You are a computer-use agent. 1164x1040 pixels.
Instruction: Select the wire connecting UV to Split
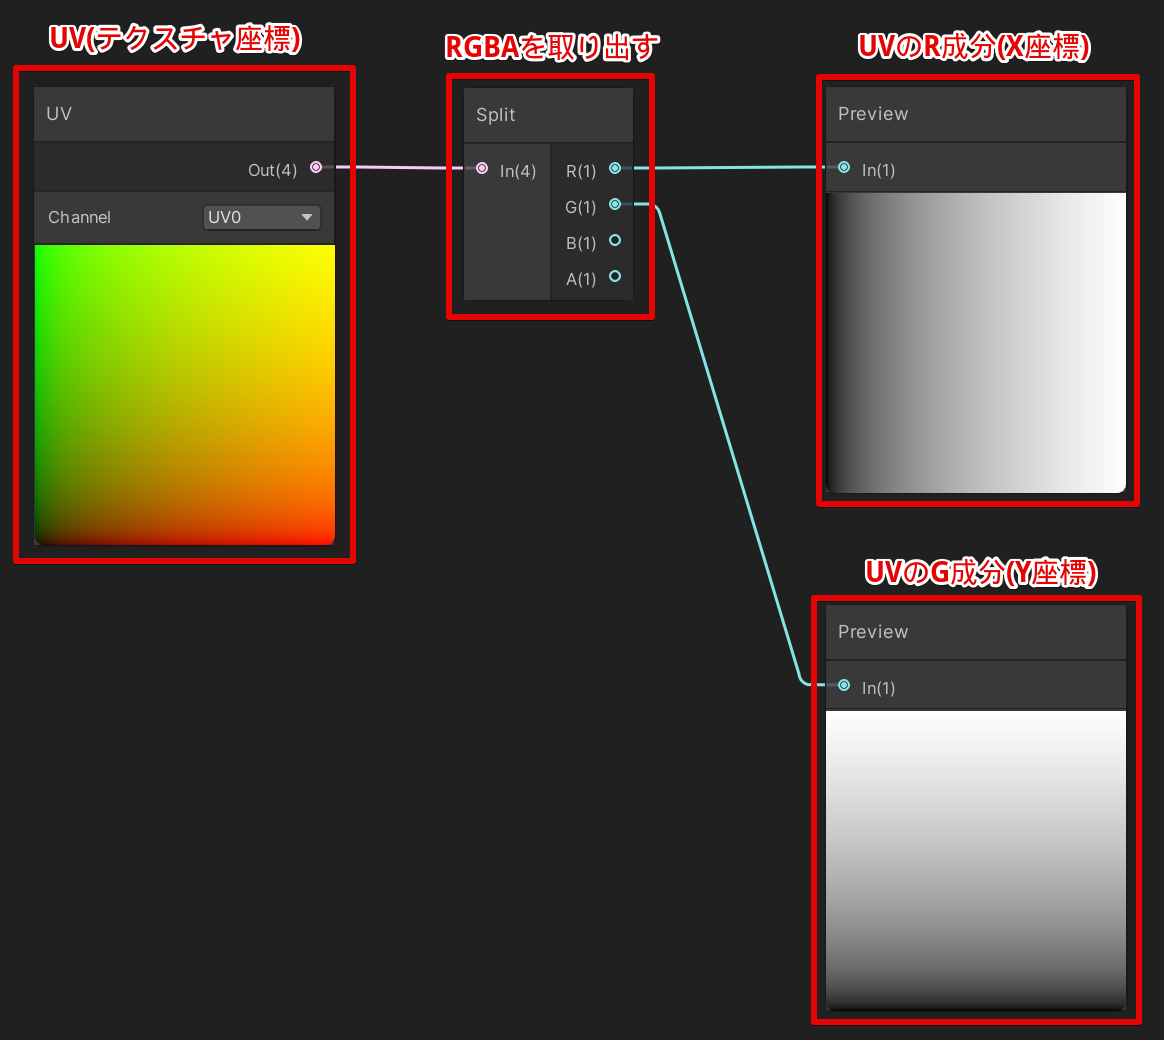tap(400, 167)
